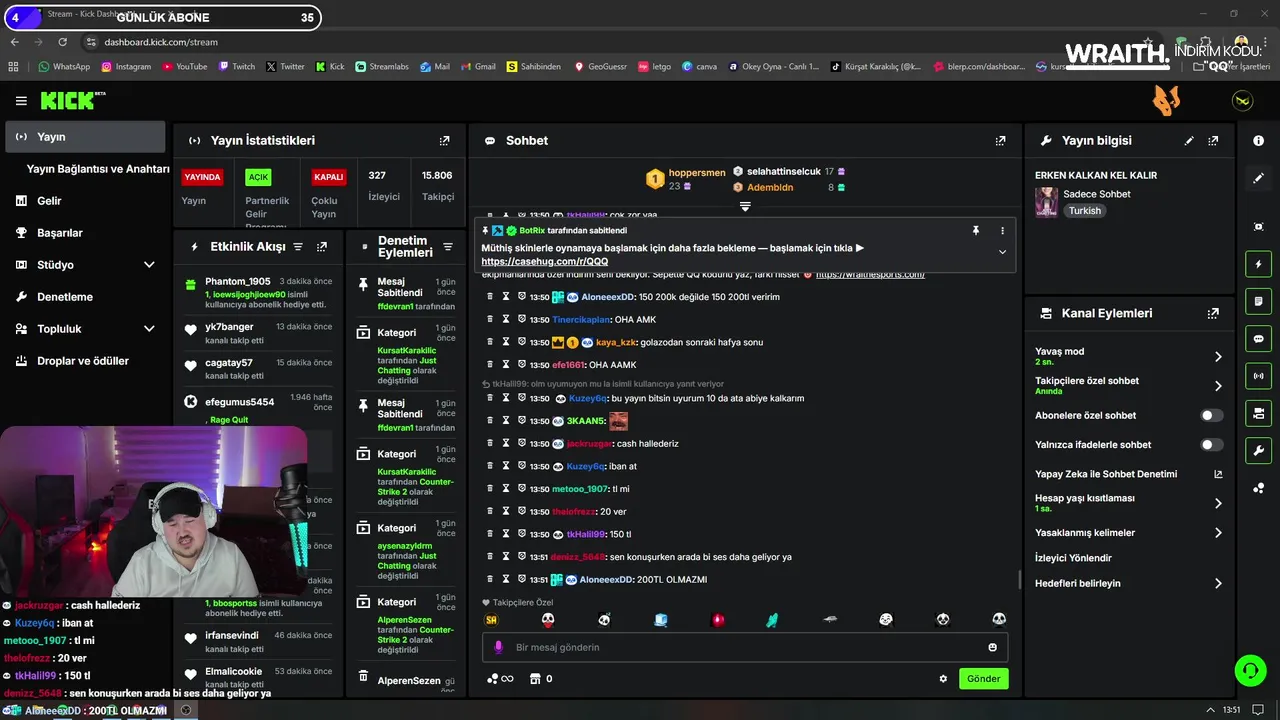1280x720 pixels.
Task: Click the store icon below chat
Action: [541, 679]
